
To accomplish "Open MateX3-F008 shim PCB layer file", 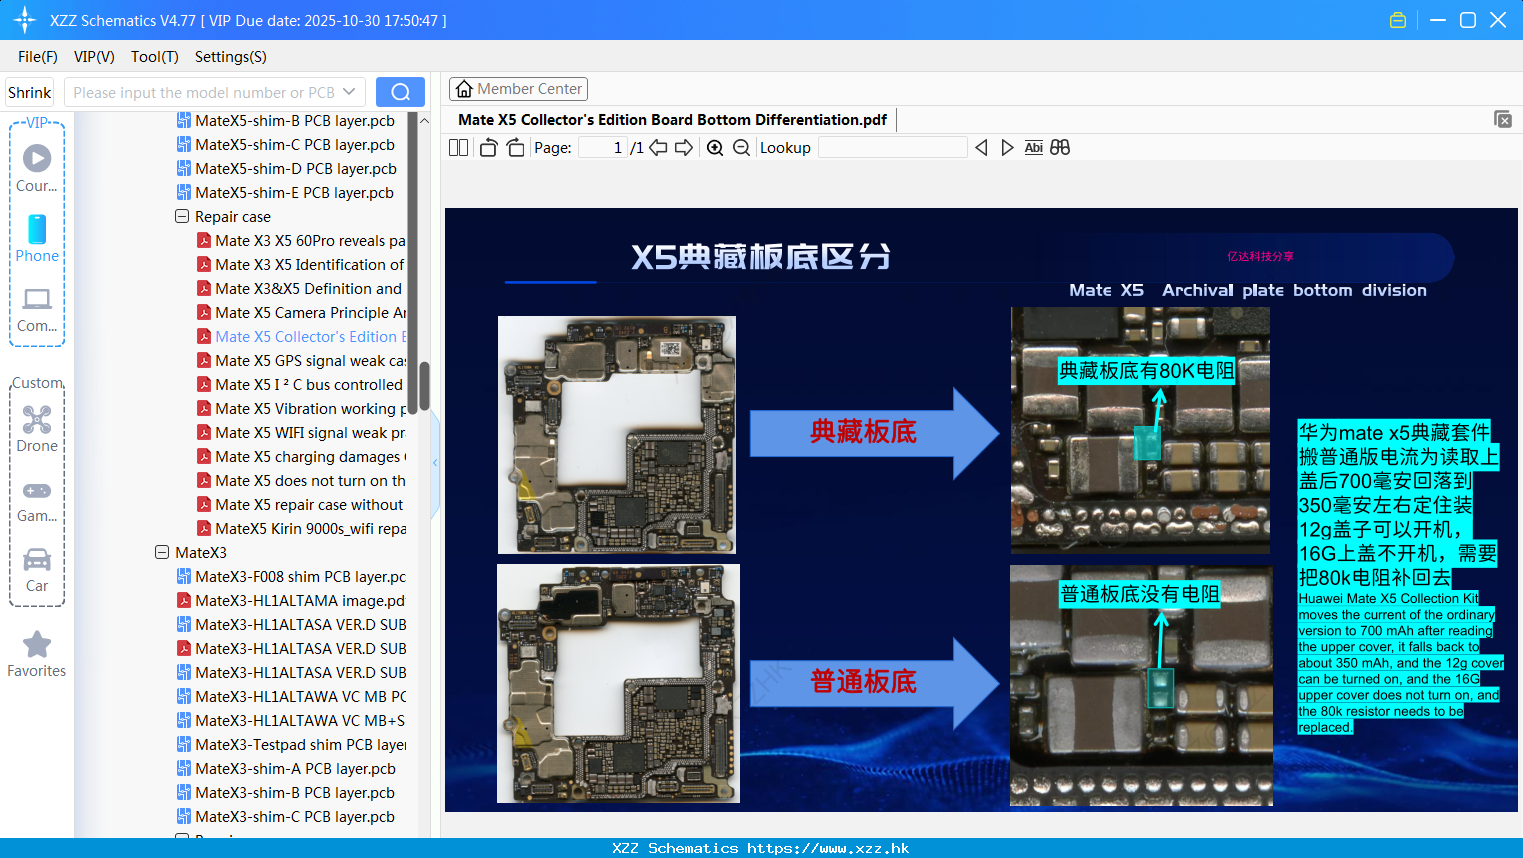I will pyautogui.click(x=291, y=576).
